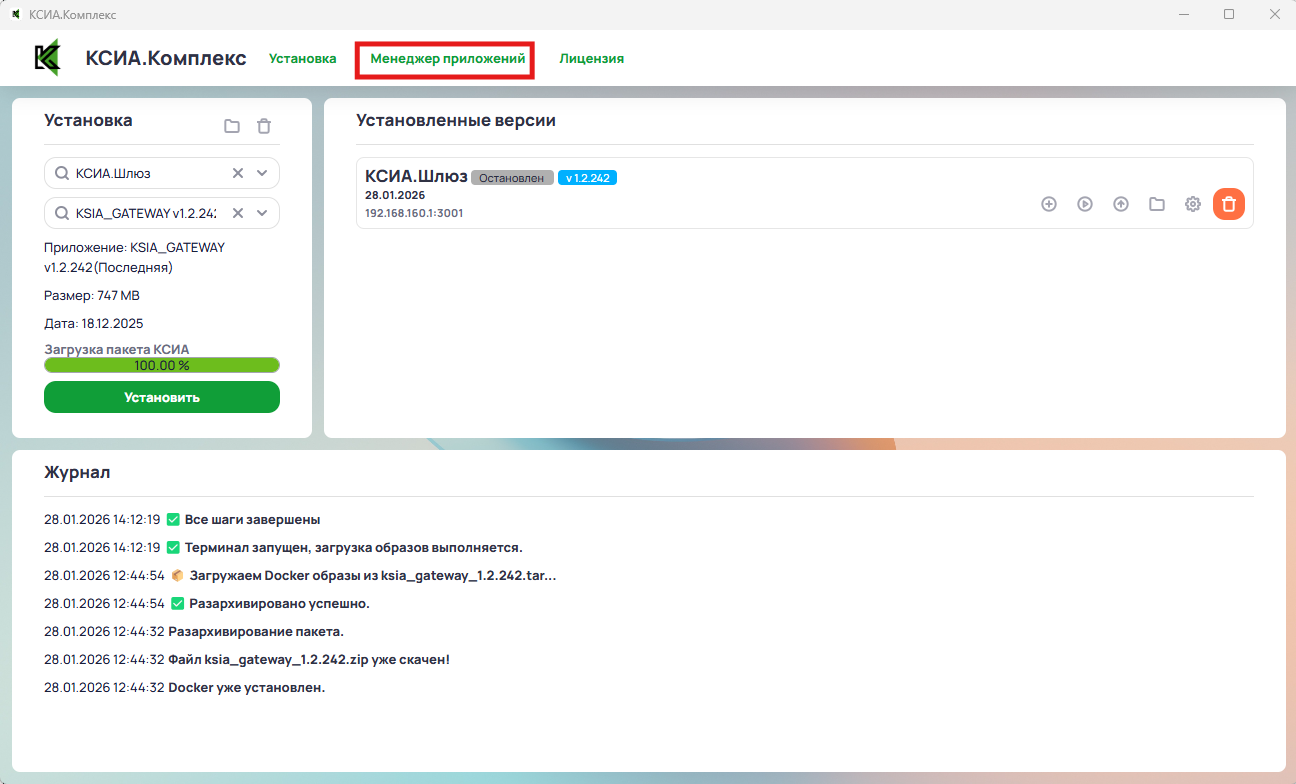Image resolution: width=1296 pixels, height=784 pixels.
Task: Switch to Менеджер приложений tab
Action: 447,59
